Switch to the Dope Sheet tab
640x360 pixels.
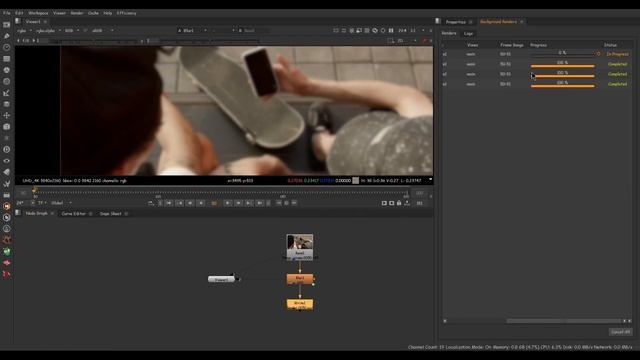[110, 213]
